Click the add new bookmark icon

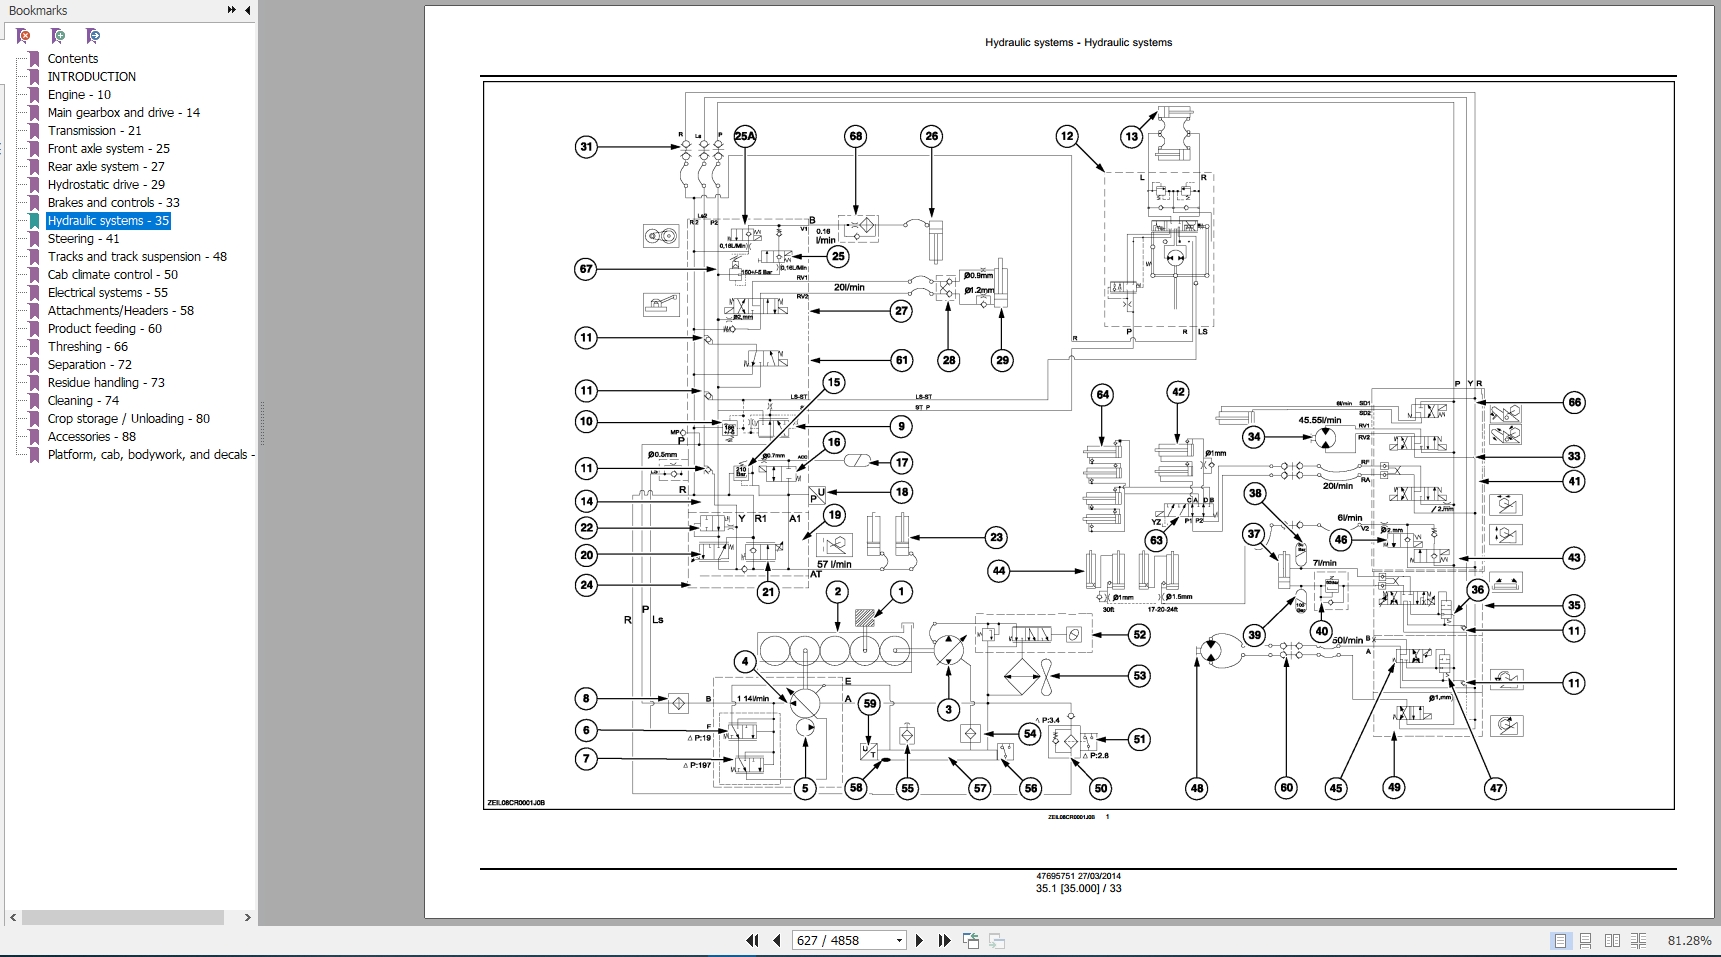pos(58,36)
